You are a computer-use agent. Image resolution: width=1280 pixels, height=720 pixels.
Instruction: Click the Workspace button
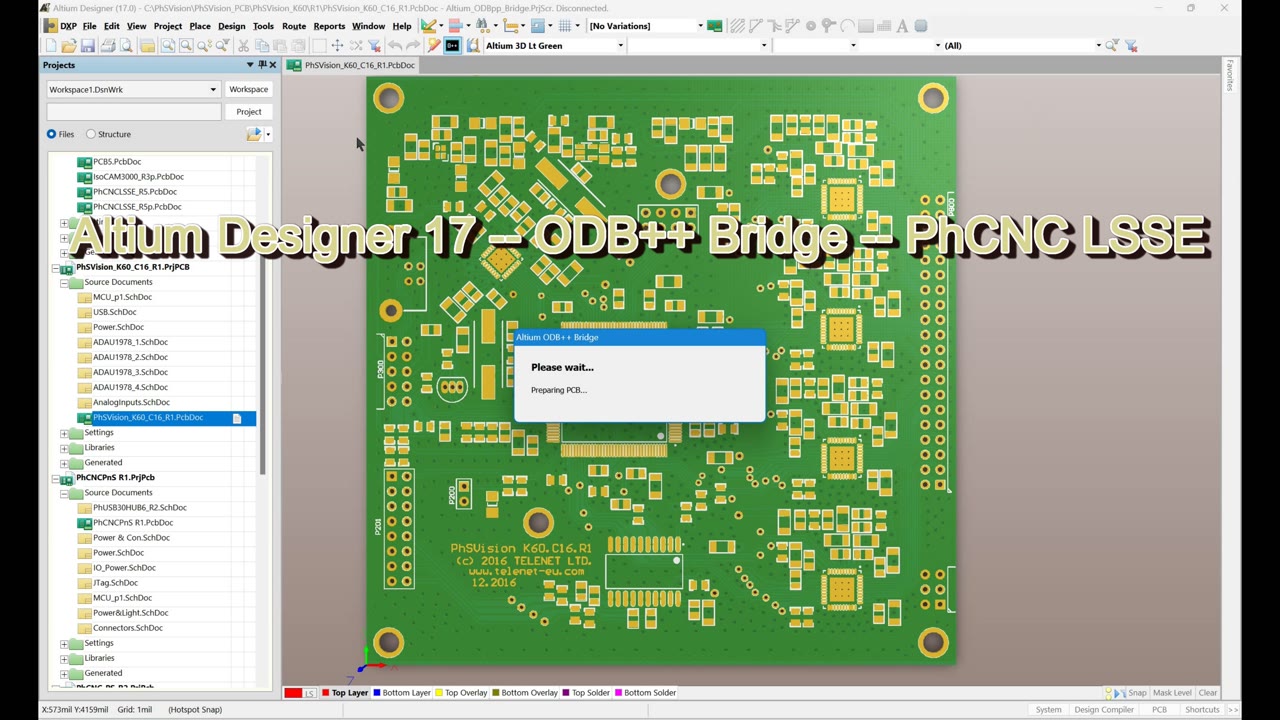(248, 90)
